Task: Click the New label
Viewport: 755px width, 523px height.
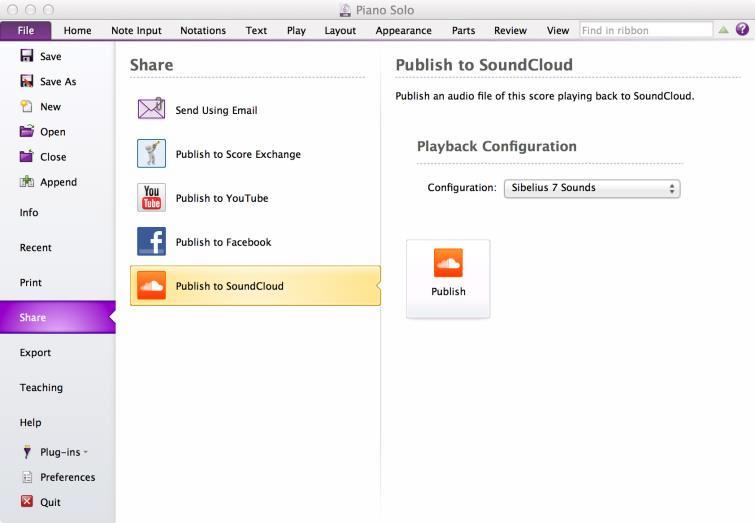Action: pyautogui.click(x=50, y=106)
